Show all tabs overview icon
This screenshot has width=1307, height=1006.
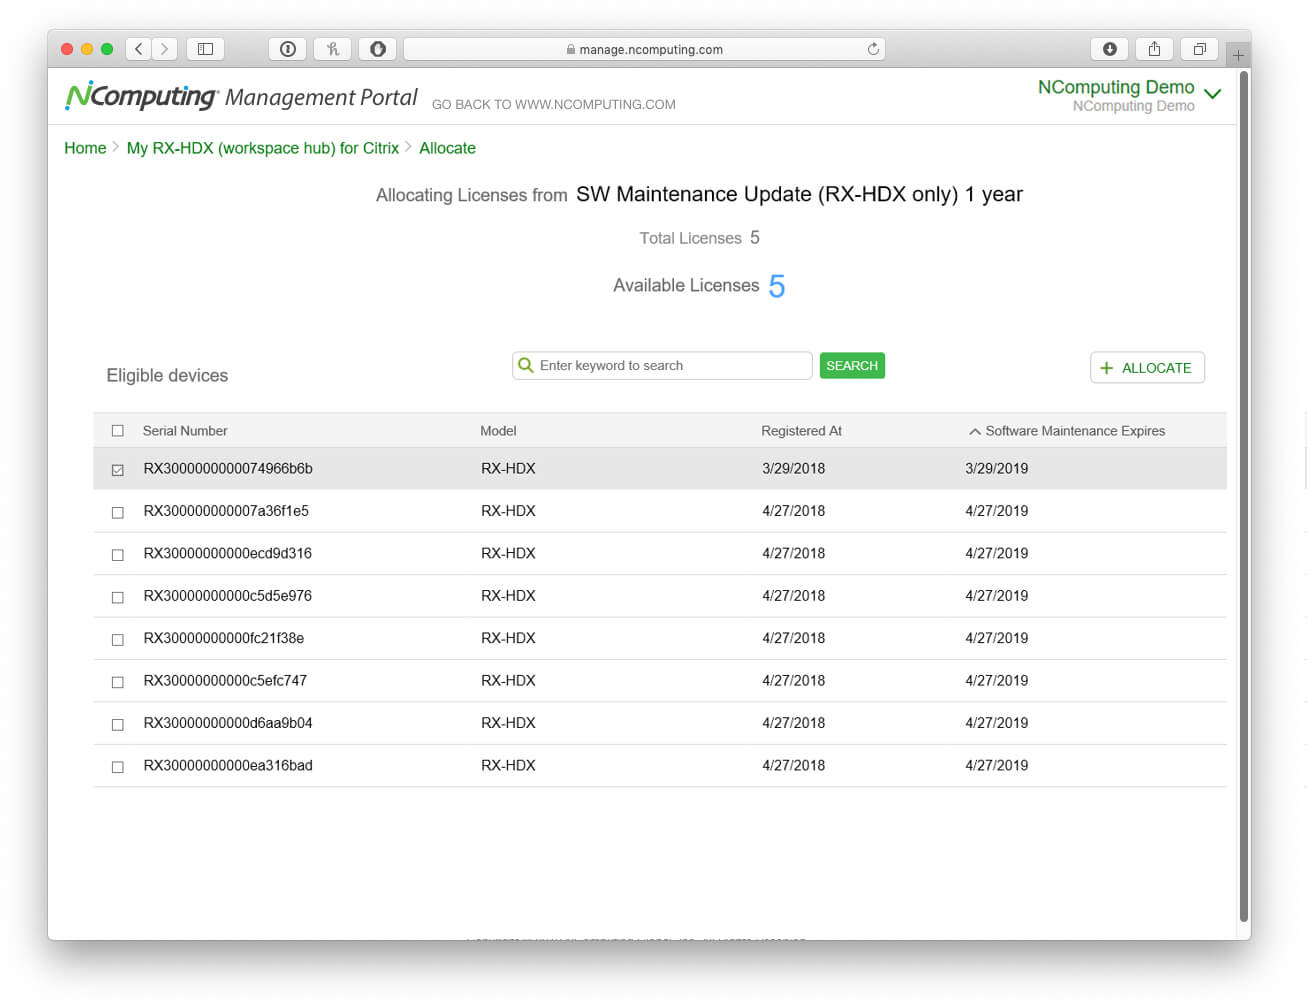pyautogui.click(x=1199, y=49)
